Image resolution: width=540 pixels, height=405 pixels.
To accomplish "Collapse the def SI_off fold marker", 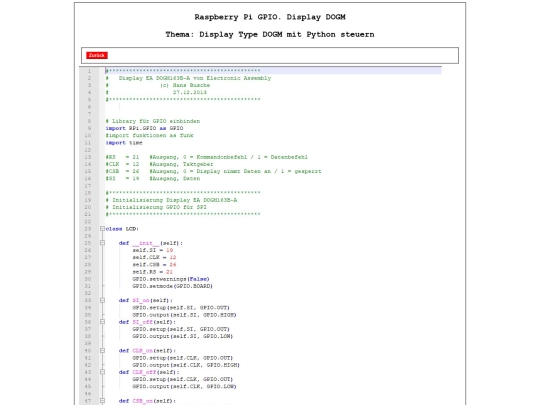I will (102, 322).
